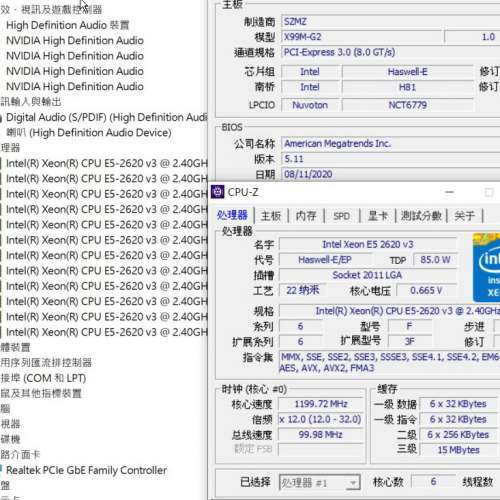
Task: Click the Intel Xeon logo in CPU-Z
Action: click(x=487, y=267)
